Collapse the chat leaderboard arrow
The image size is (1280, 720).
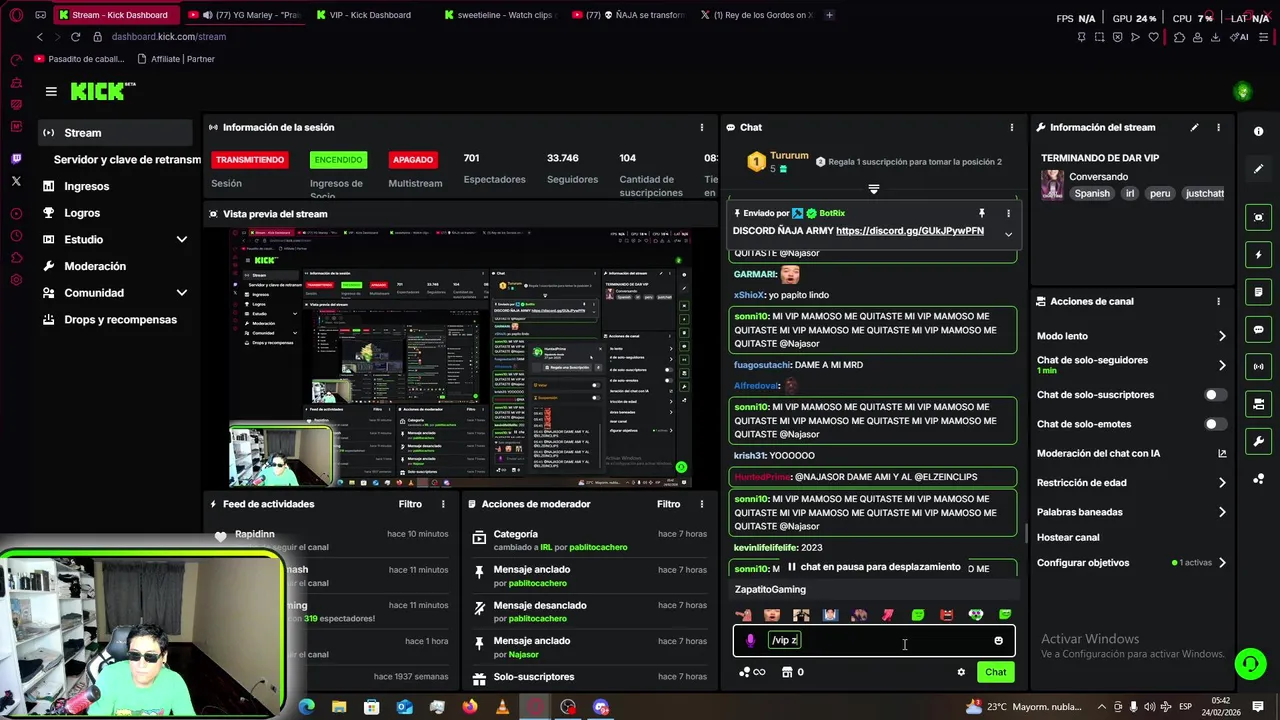click(873, 189)
